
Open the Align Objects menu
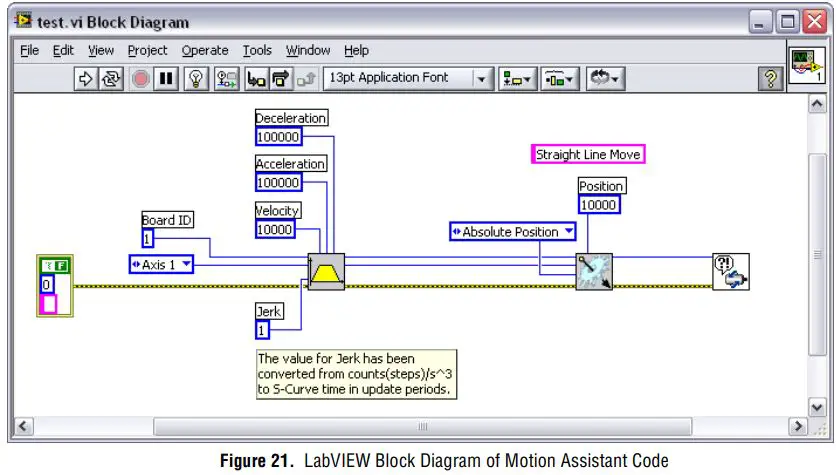coord(518,79)
